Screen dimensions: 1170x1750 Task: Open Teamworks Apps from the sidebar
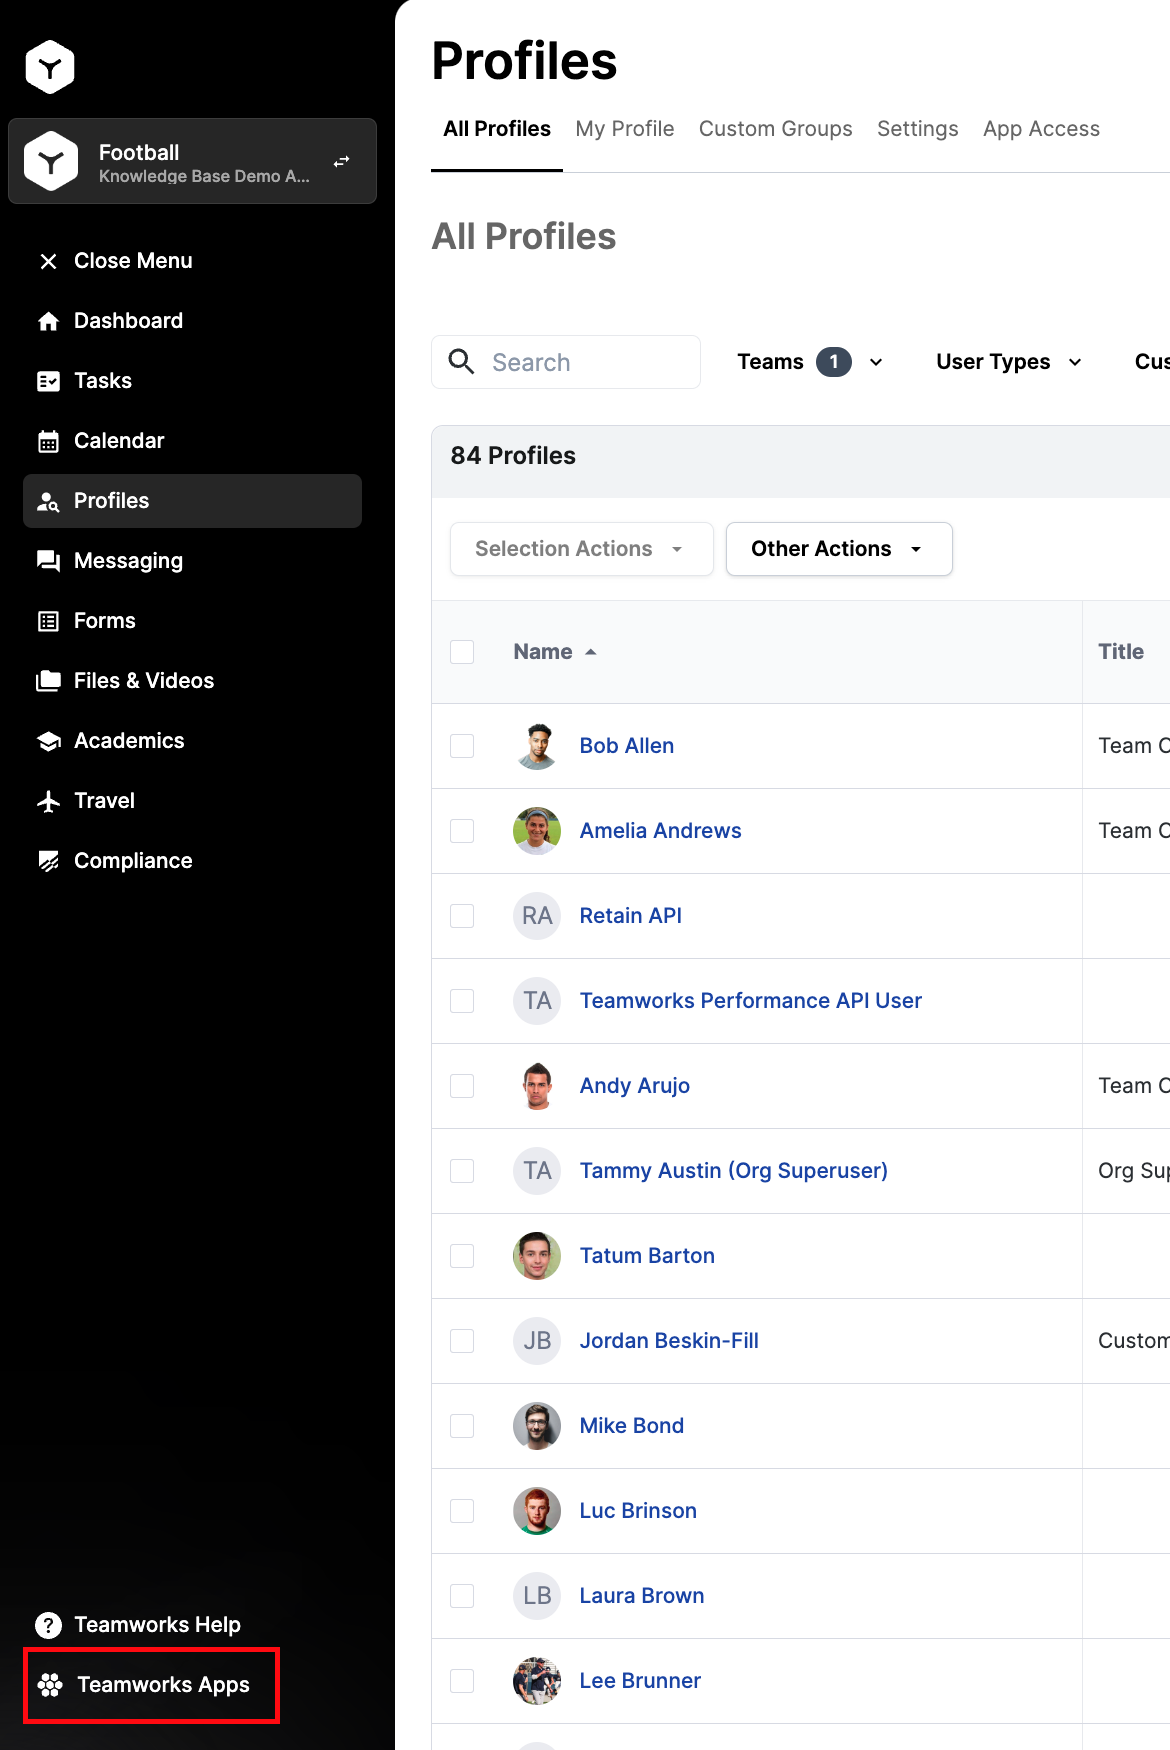coord(151,1685)
